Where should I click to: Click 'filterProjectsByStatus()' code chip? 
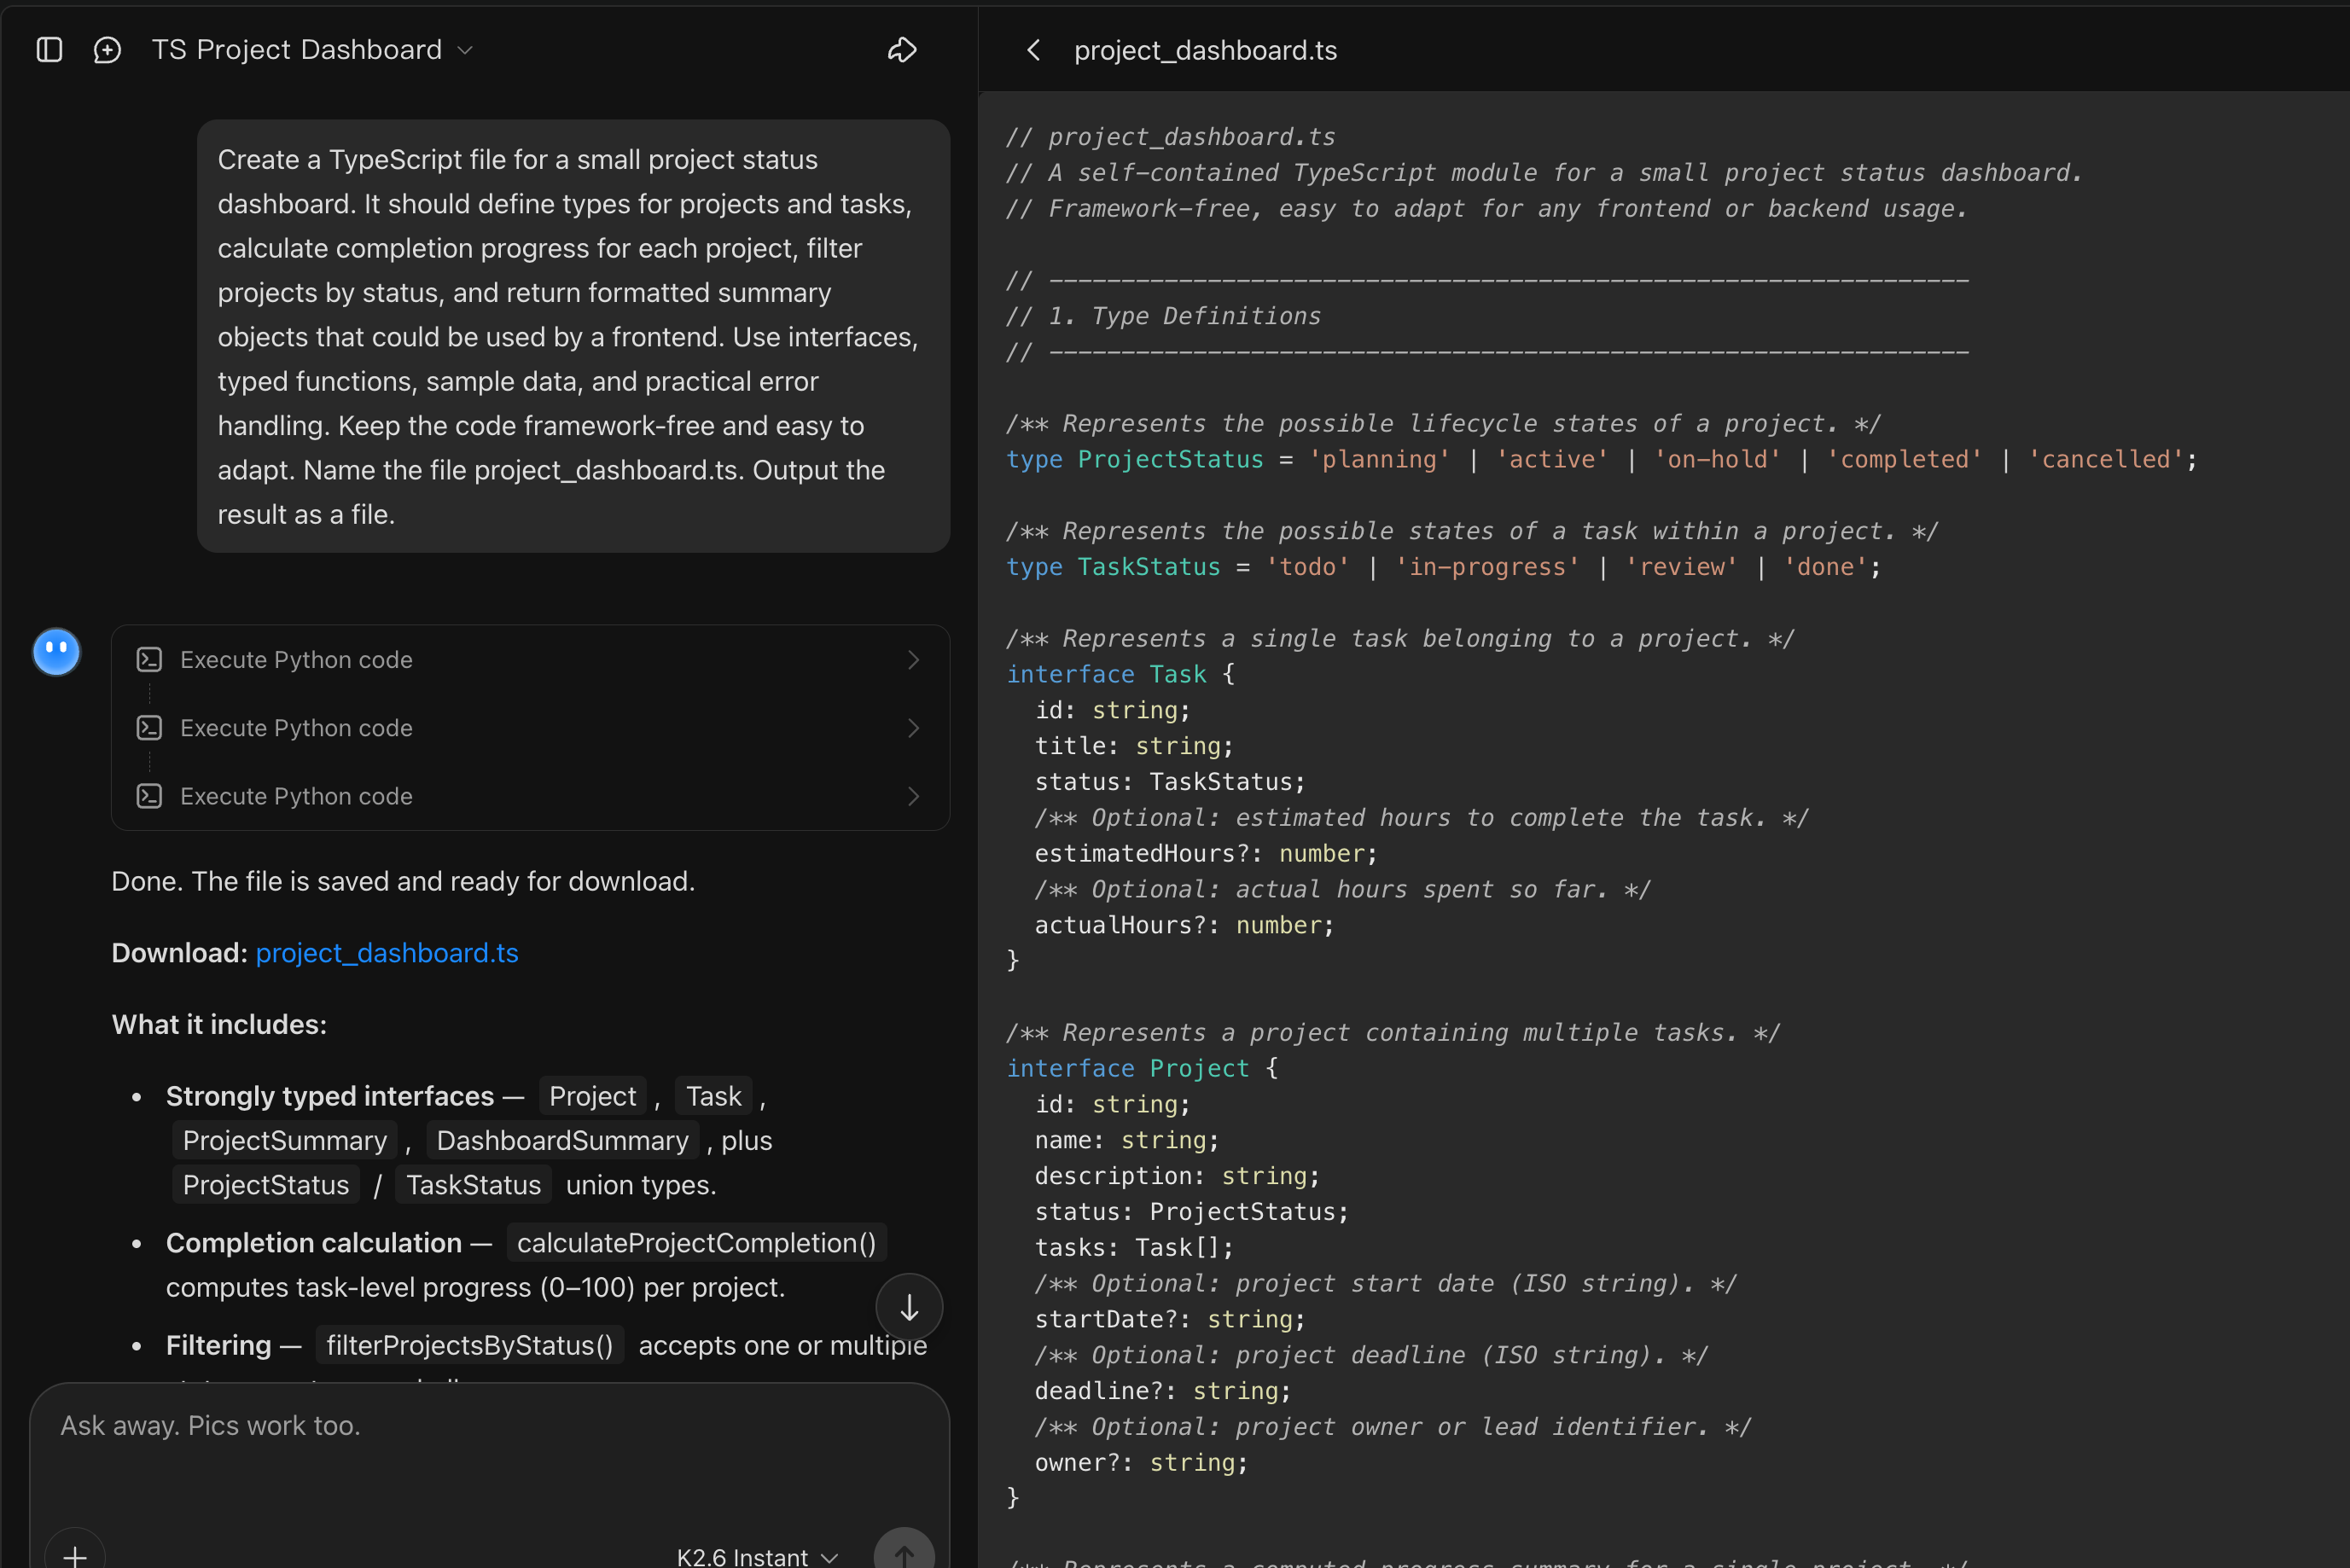pyautogui.click(x=470, y=1345)
